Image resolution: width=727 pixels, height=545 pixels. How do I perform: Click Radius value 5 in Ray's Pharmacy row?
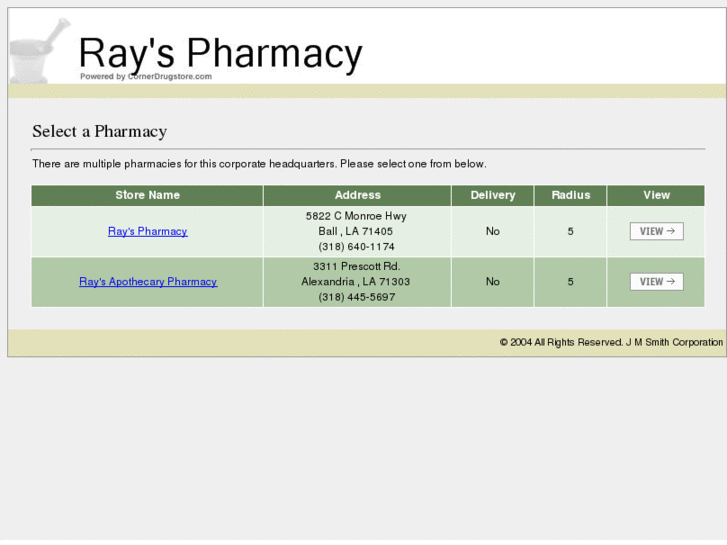click(x=571, y=231)
